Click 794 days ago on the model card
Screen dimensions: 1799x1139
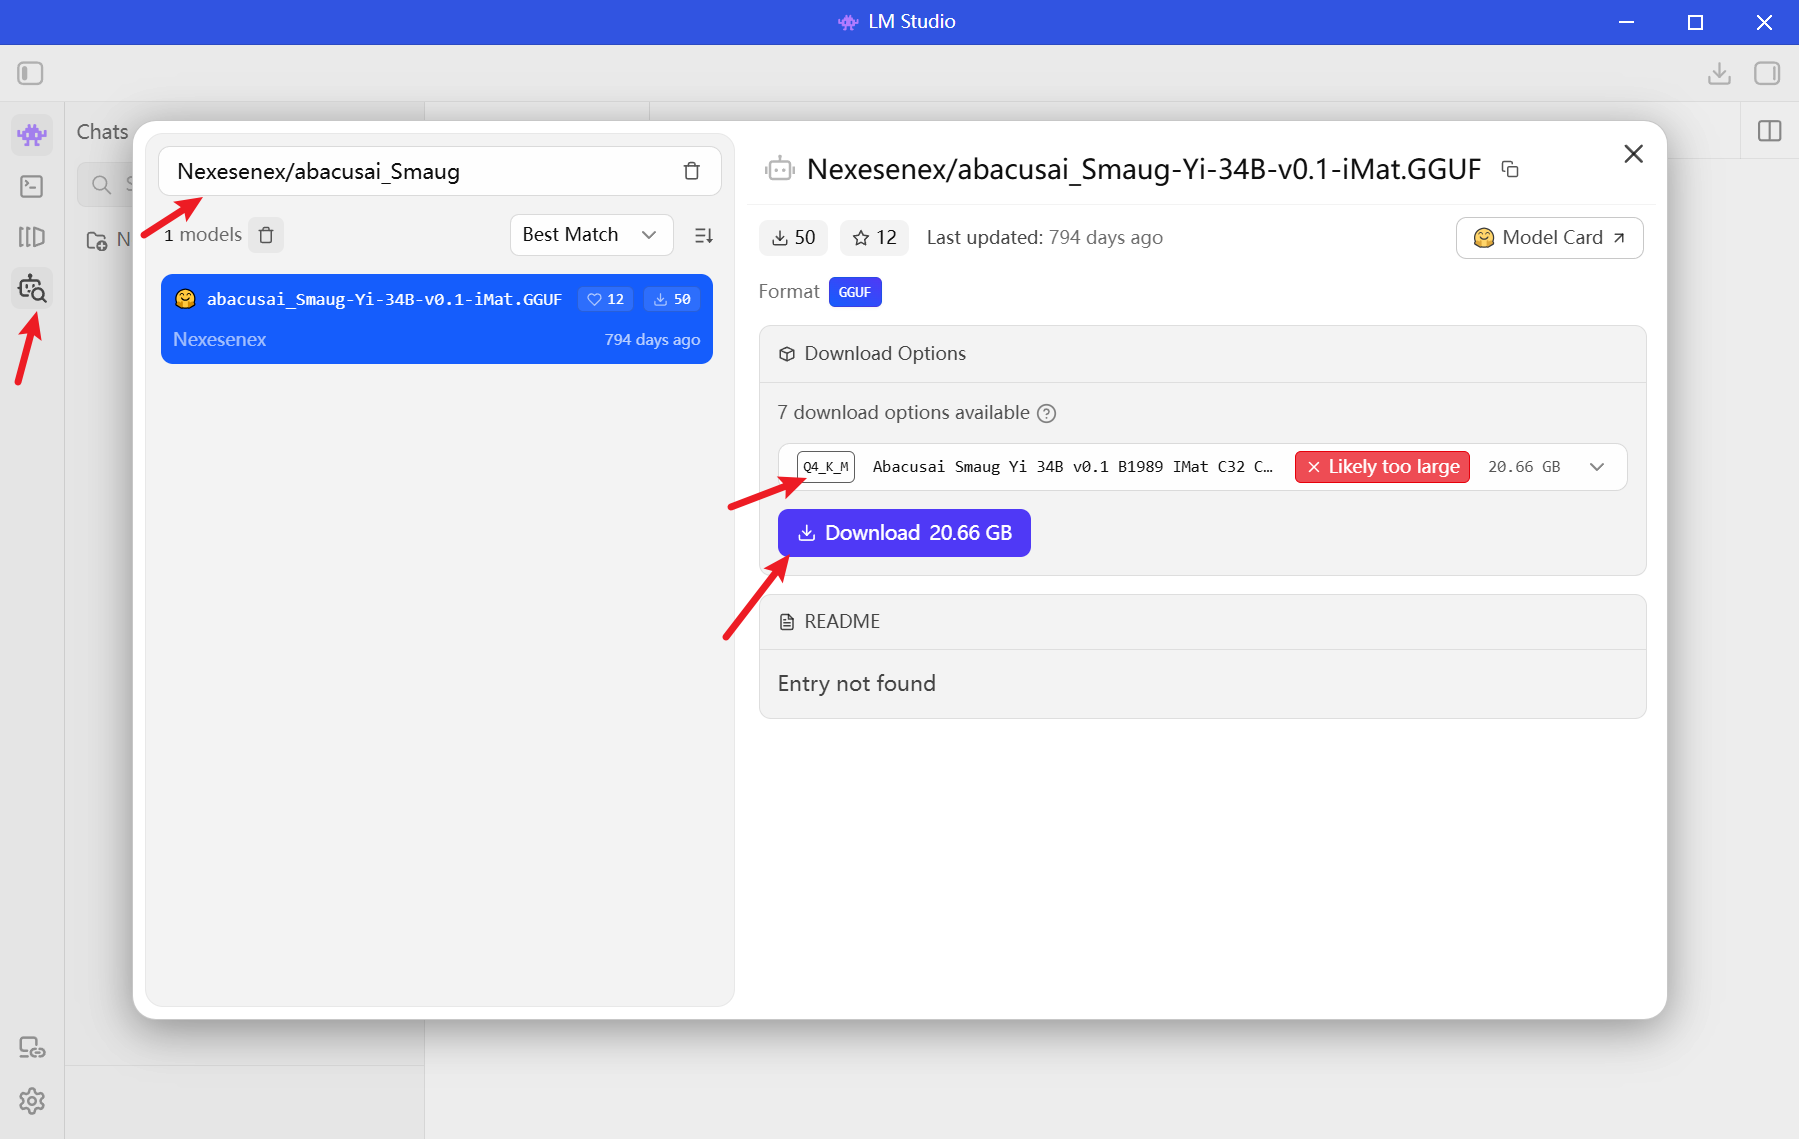[x=652, y=340]
